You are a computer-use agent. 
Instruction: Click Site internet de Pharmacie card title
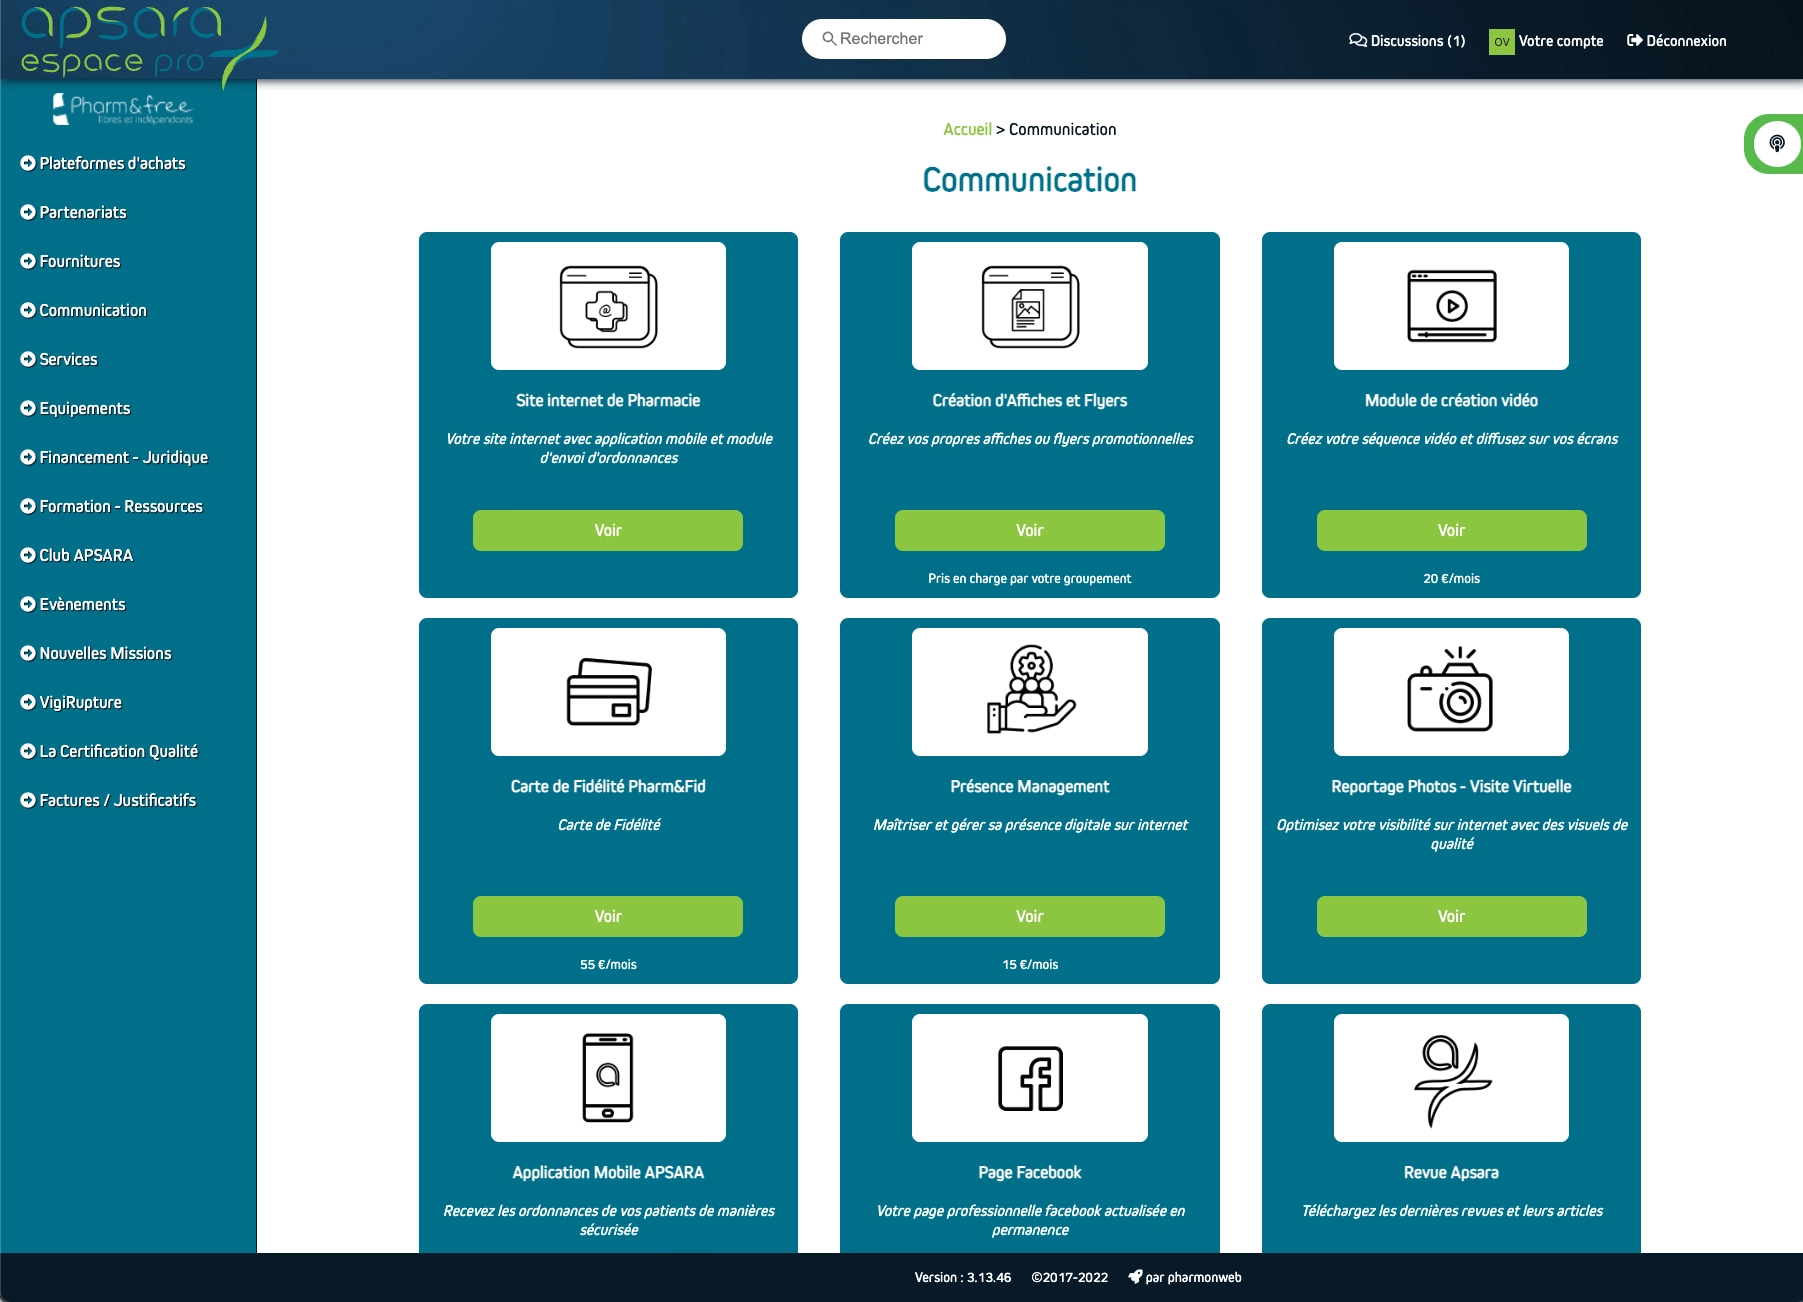pos(608,400)
